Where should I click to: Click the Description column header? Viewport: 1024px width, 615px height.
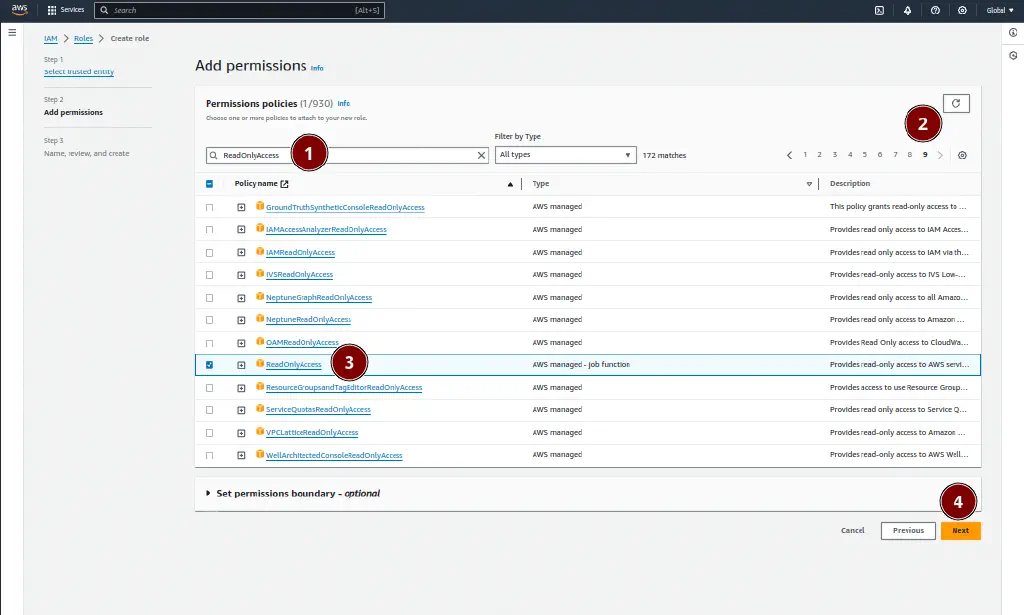850,183
